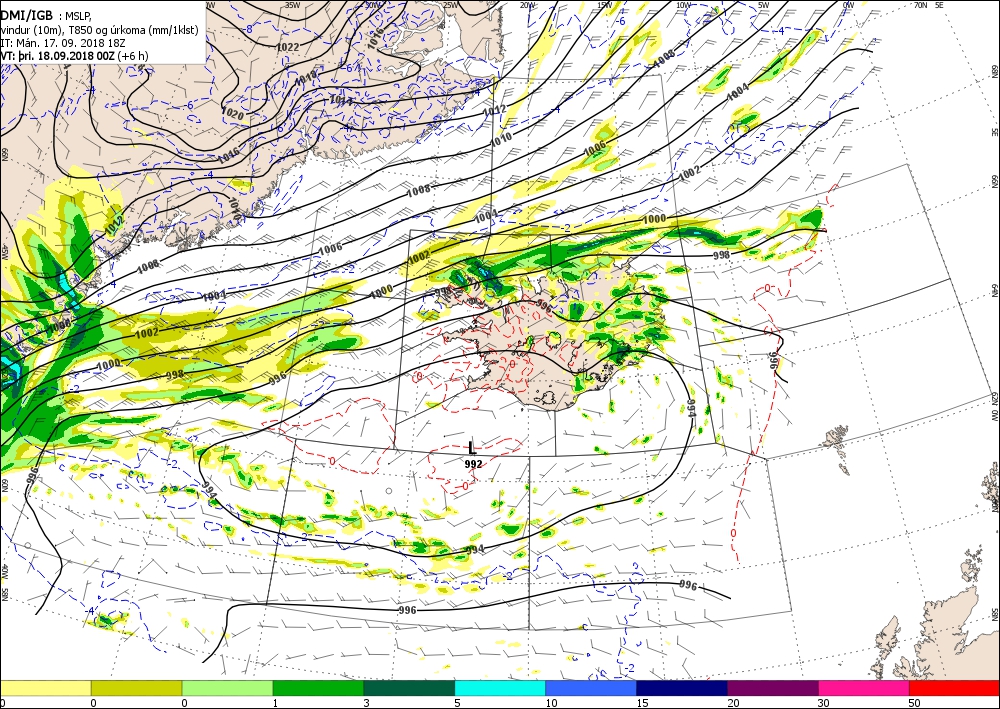Click the legend value 30
Screen dimensions: 1000x709
click(824, 703)
